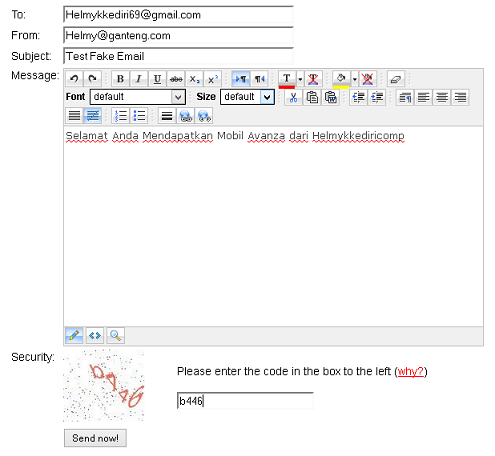Click the word 'Helmykkediricomp' in the message
Viewport: 495px width, 456px height.
(x=358, y=136)
